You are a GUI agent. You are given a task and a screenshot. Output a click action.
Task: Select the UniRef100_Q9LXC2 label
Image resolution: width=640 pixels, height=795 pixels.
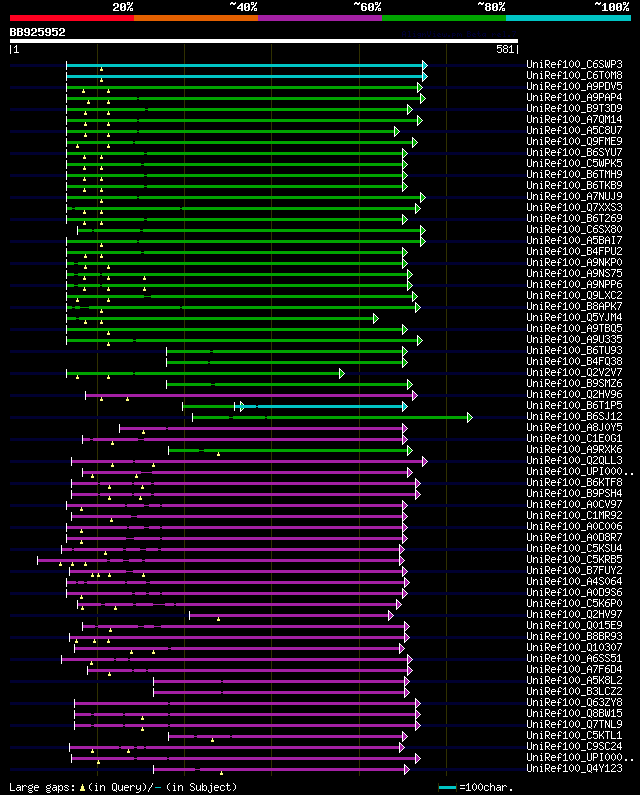coord(574,295)
